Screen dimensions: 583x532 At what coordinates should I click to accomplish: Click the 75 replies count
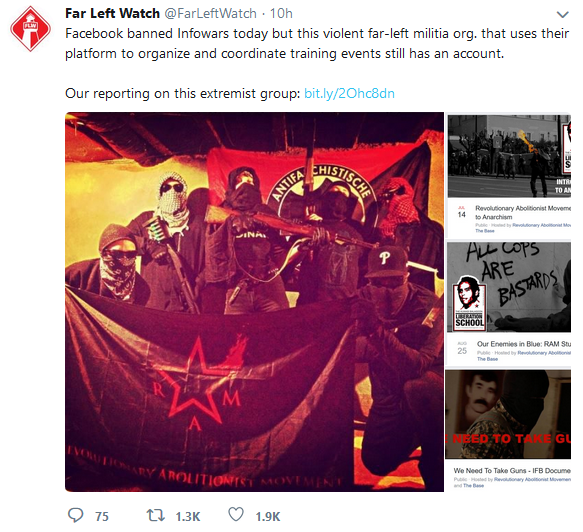[x=102, y=516]
